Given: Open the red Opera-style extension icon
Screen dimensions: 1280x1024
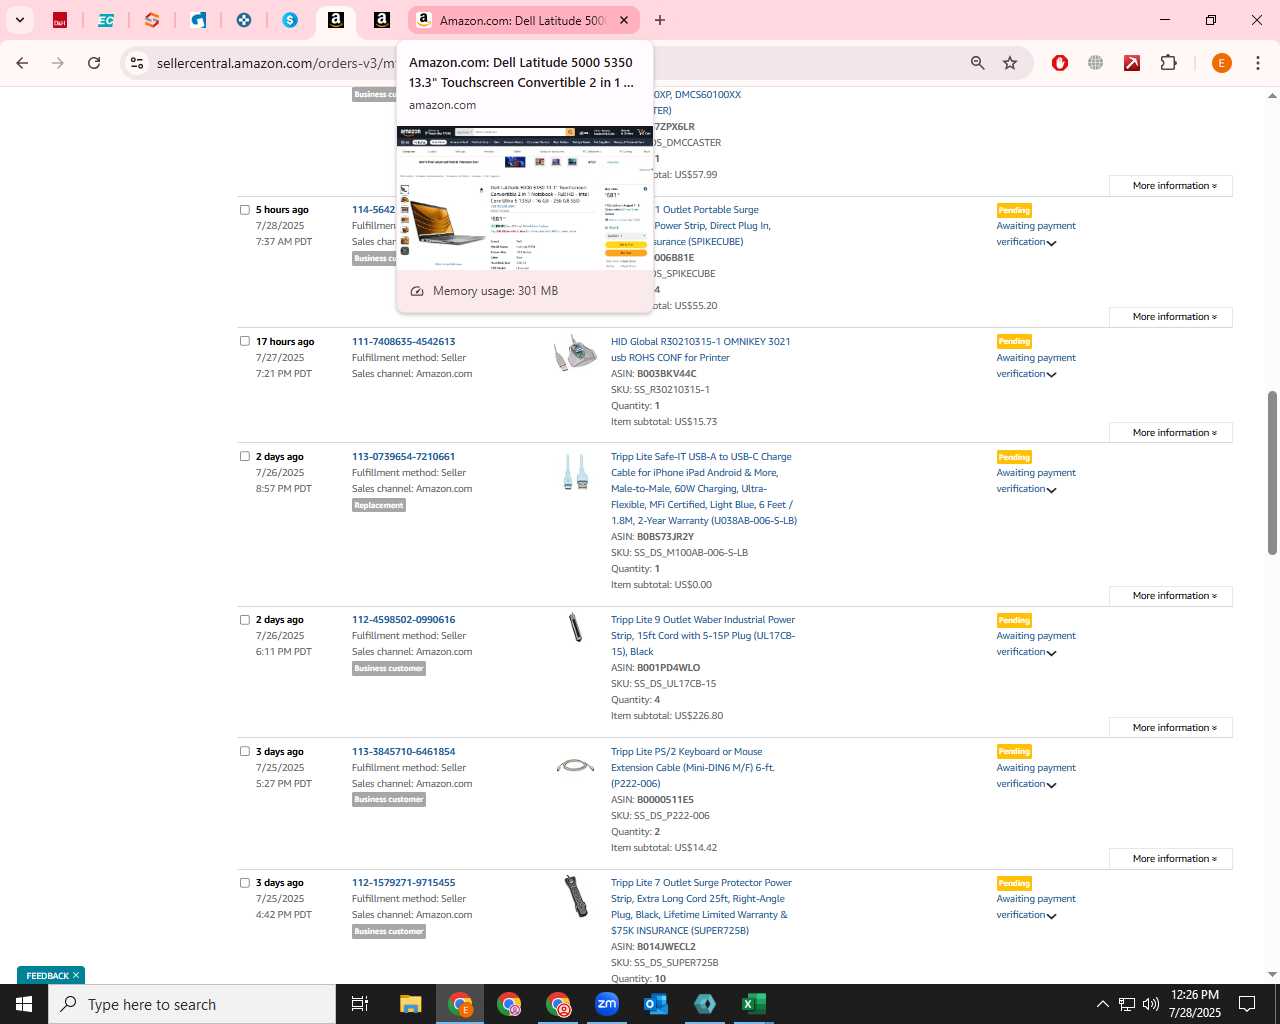Looking at the screenshot, I should pos(1060,63).
